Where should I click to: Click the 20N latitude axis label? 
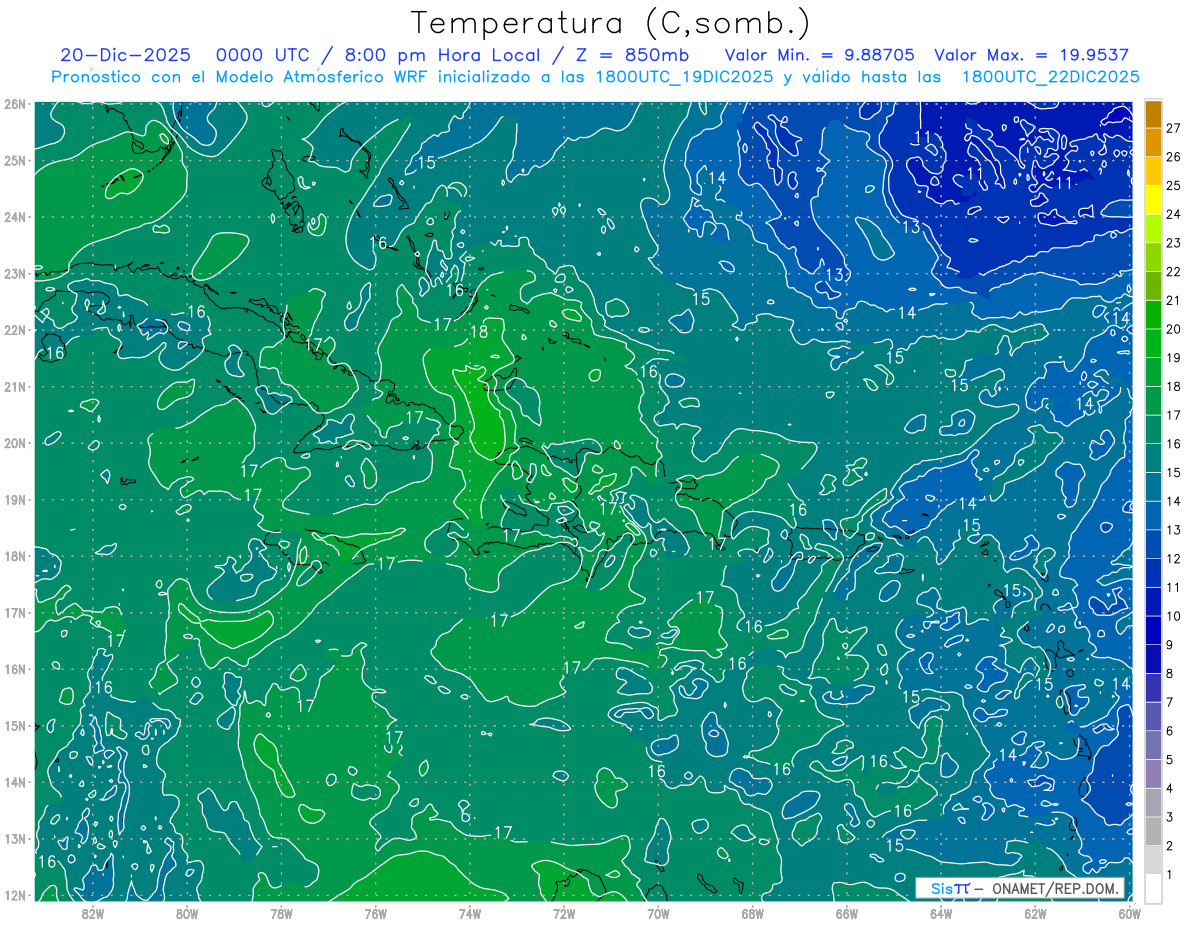[15, 443]
